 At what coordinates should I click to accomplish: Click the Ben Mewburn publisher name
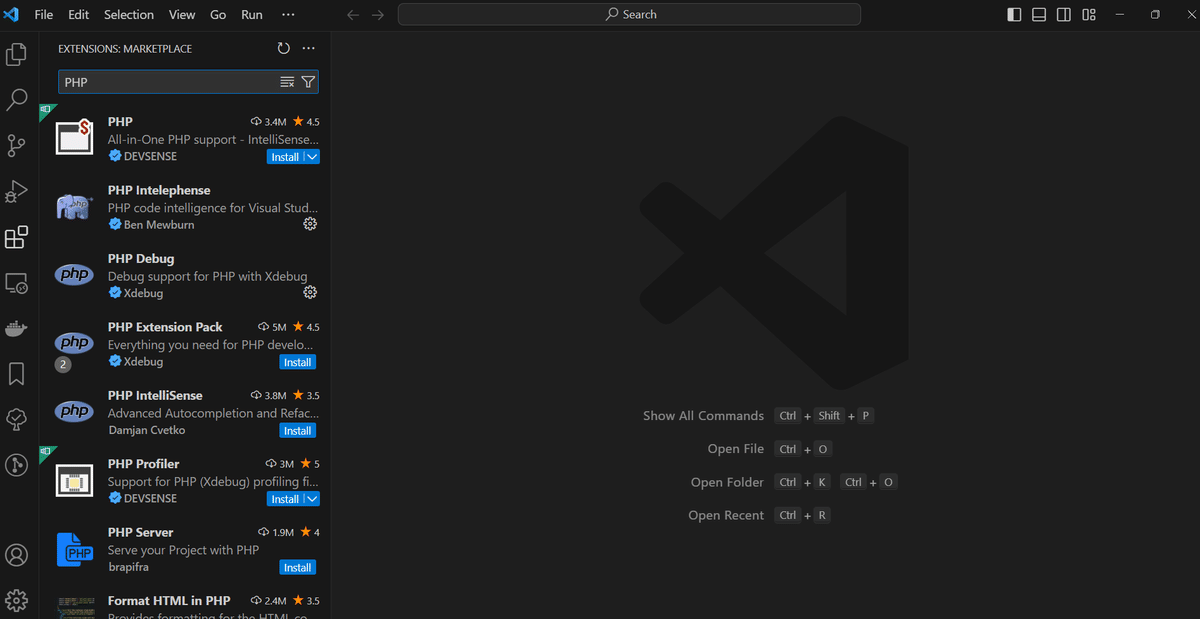[159, 225]
